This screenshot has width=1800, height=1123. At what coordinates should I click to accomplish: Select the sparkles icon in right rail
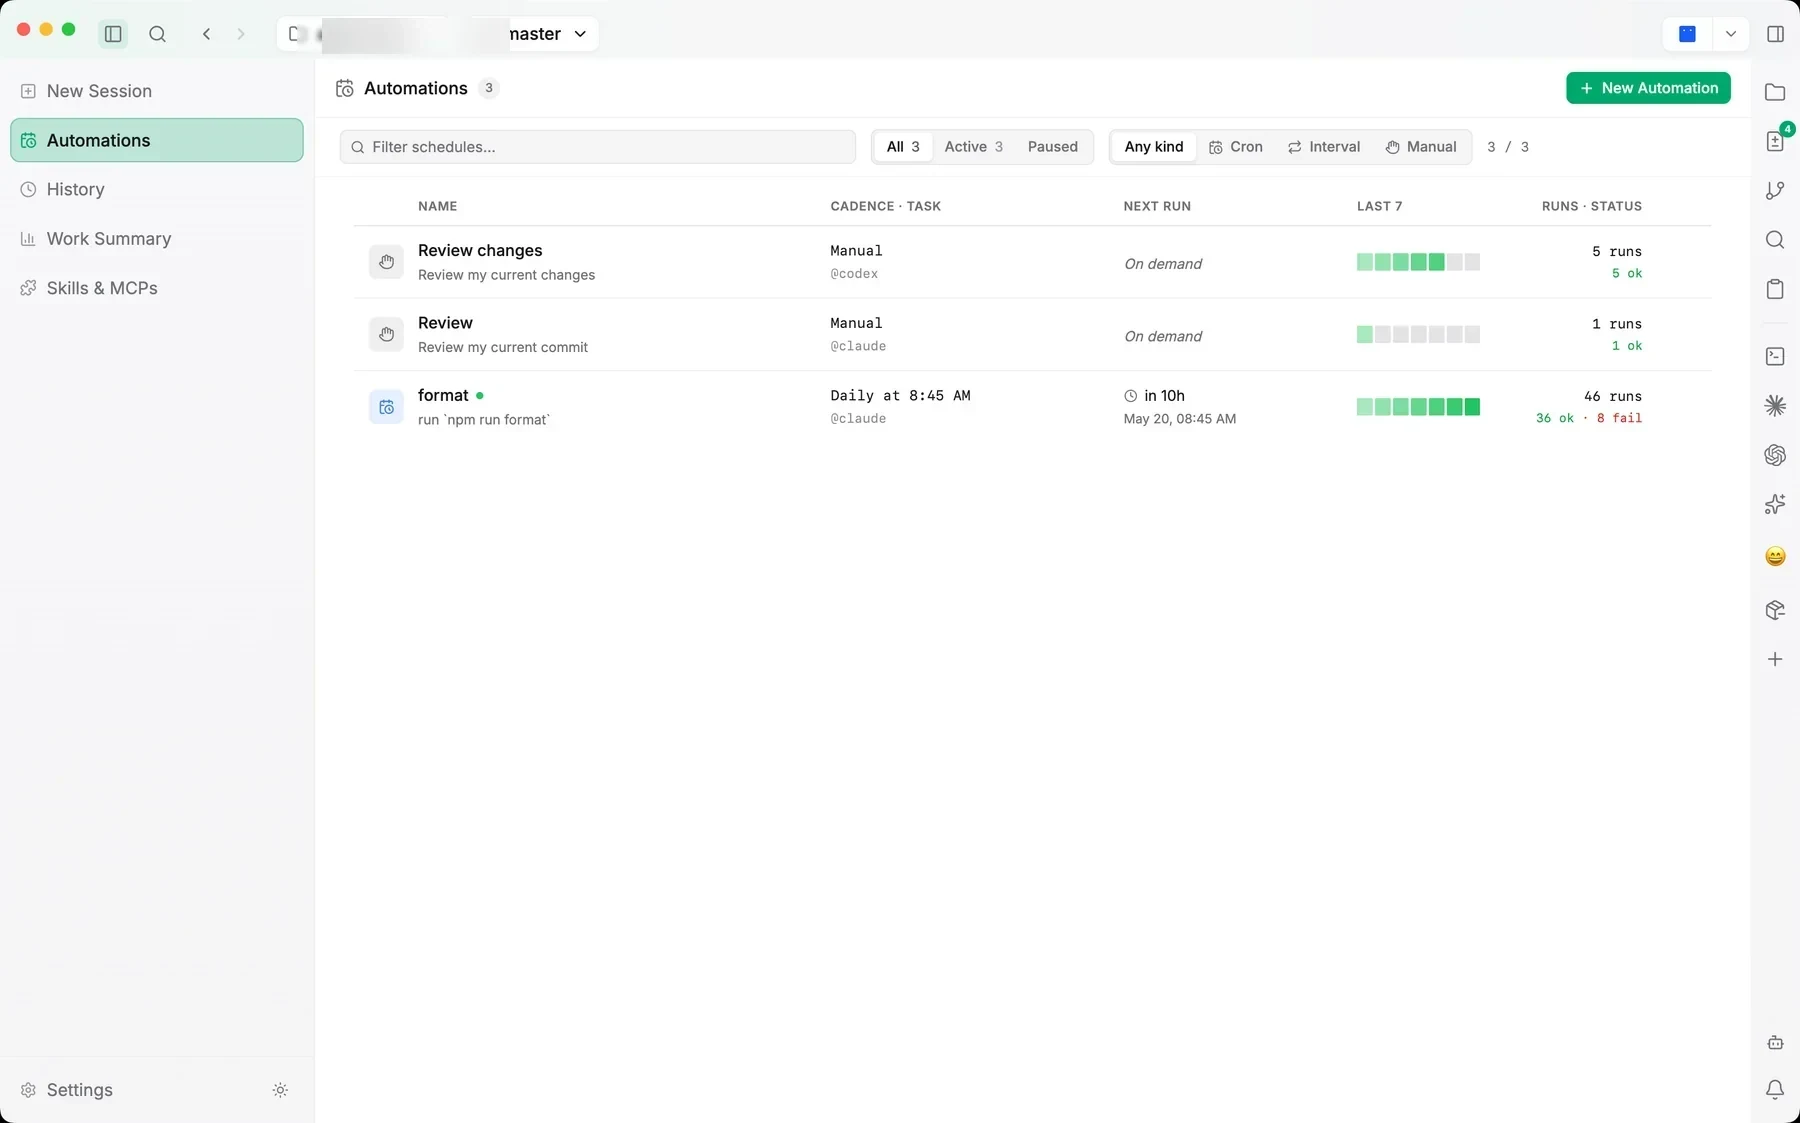[1775, 504]
